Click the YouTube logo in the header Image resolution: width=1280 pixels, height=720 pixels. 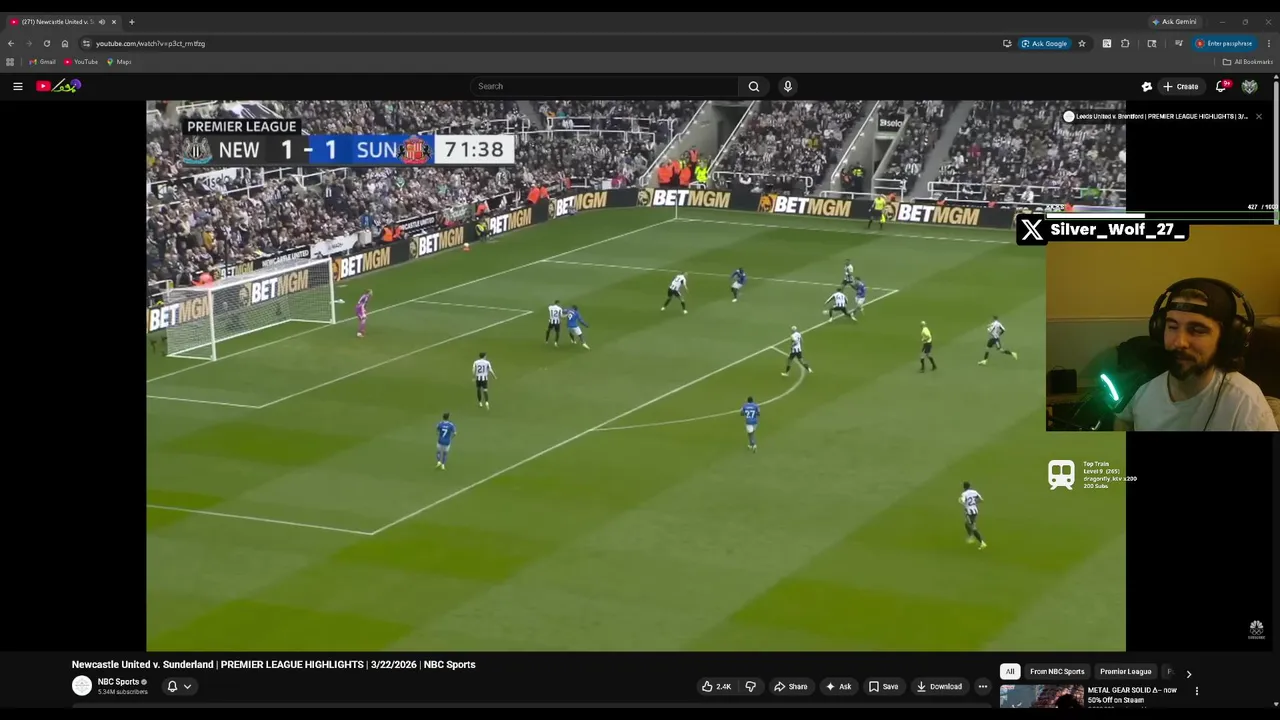click(58, 86)
